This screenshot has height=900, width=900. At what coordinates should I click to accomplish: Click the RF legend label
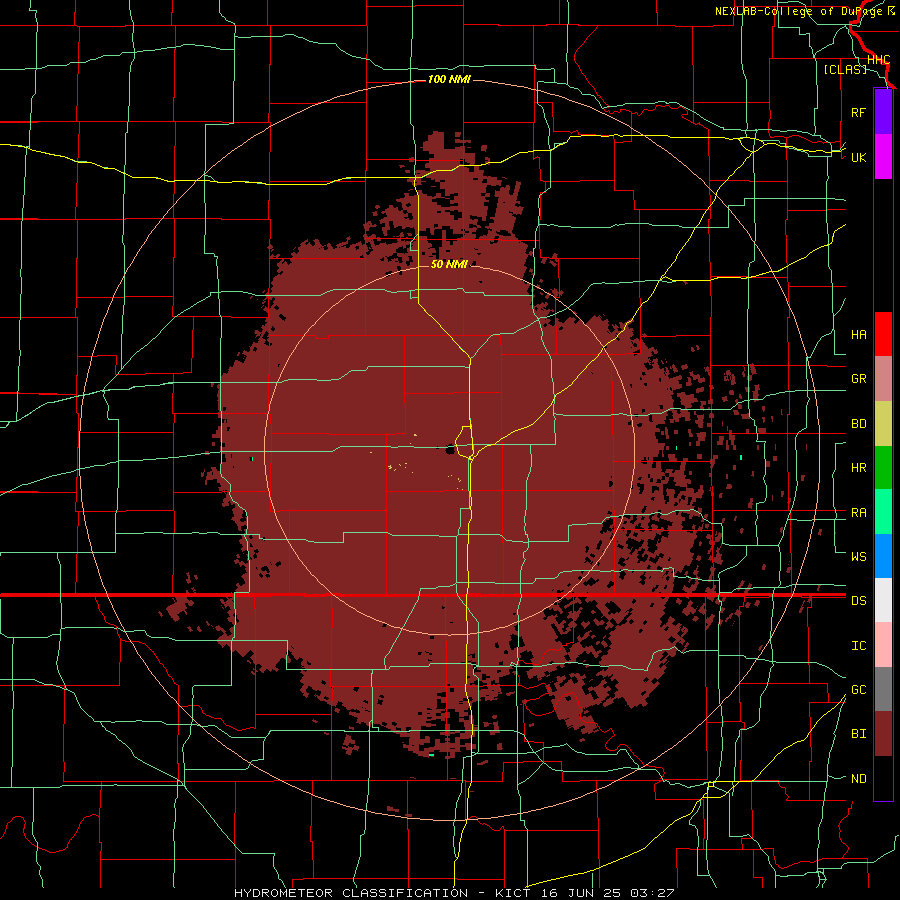[x=858, y=112]
